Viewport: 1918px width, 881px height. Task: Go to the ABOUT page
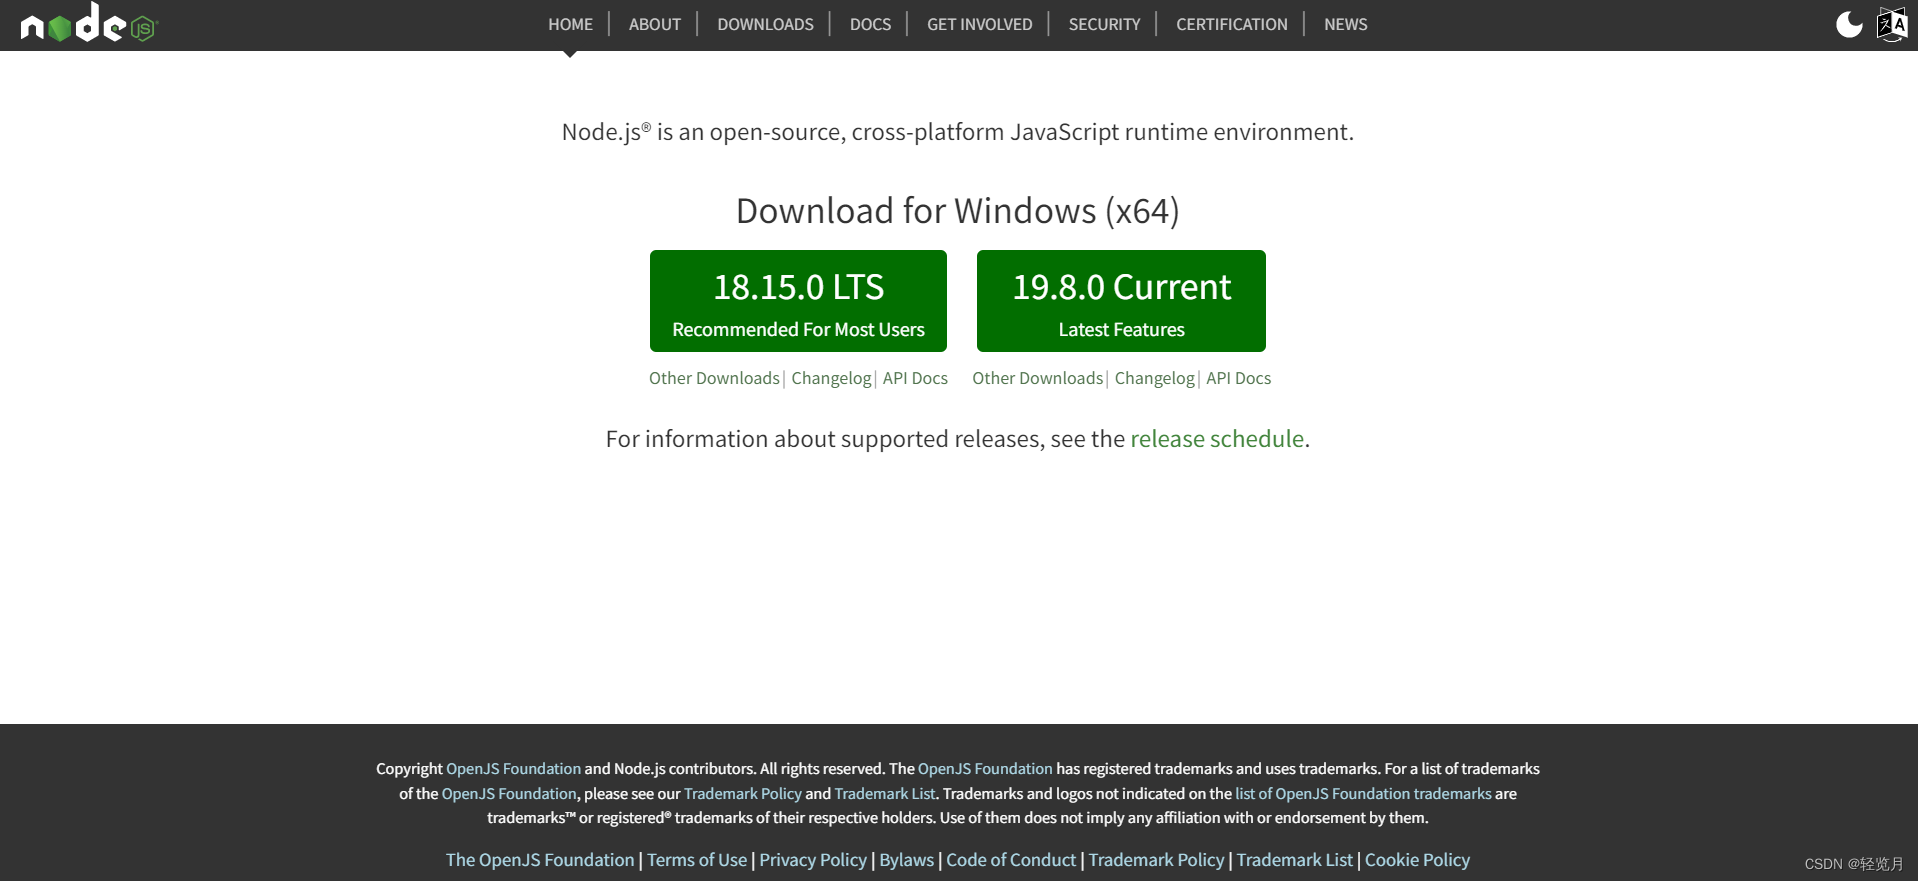pos(655,24)
